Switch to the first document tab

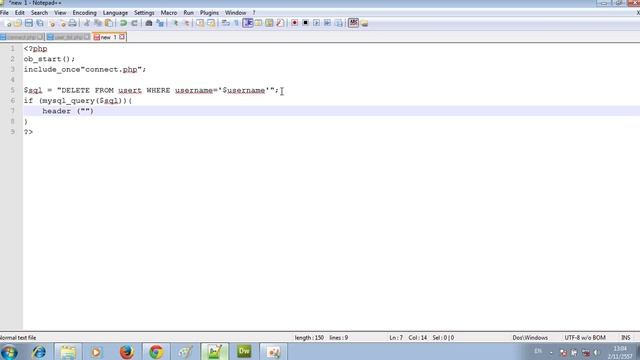click(22, 37)
